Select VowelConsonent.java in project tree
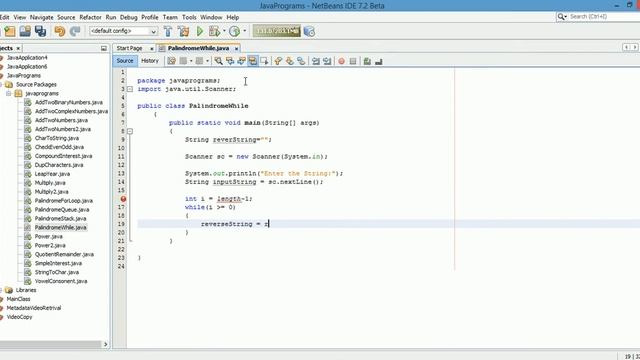The height and width of the screenshot is (360, 640). 61,281
